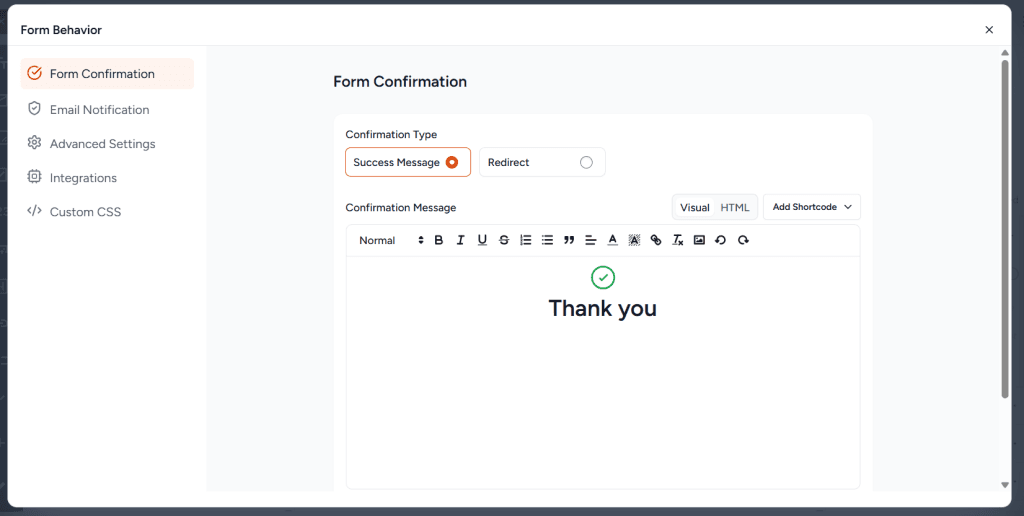Screen dimensions: 1024x516
Task: Choose the Redirect confirmation type
Action: tap(586, 162)
